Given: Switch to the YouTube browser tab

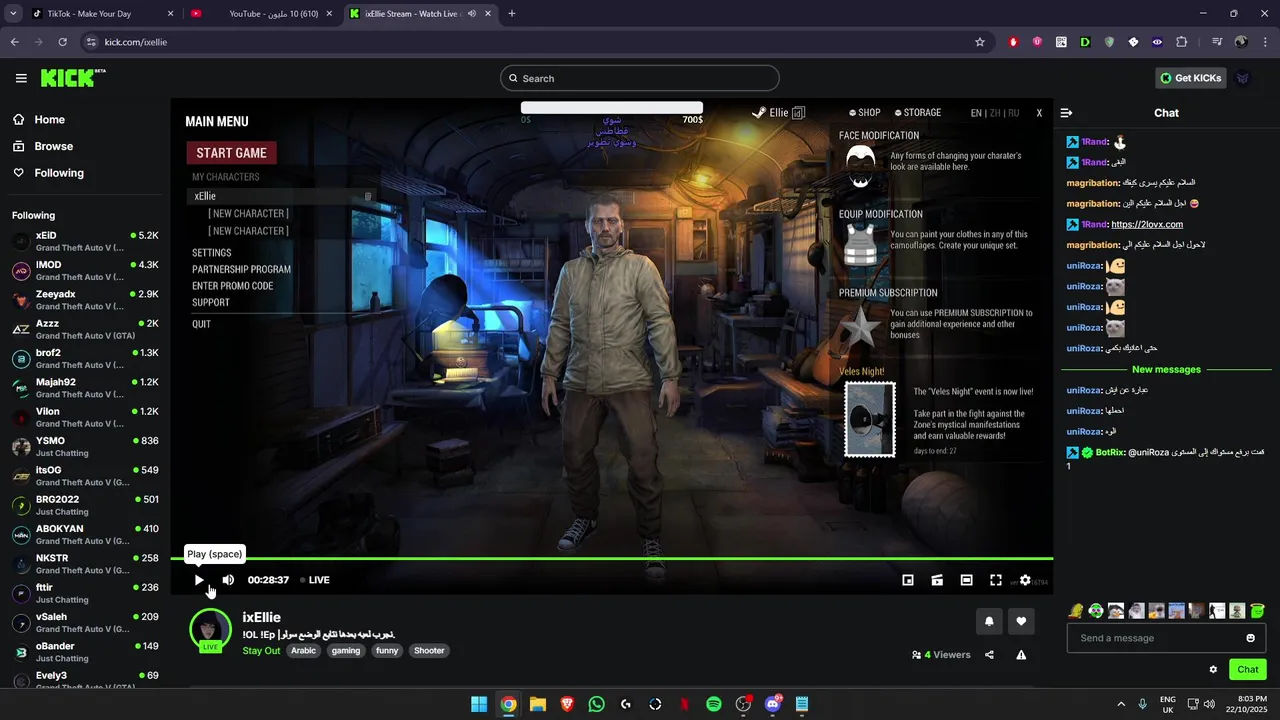Looking at the screenshot, I should coord(262,14).
